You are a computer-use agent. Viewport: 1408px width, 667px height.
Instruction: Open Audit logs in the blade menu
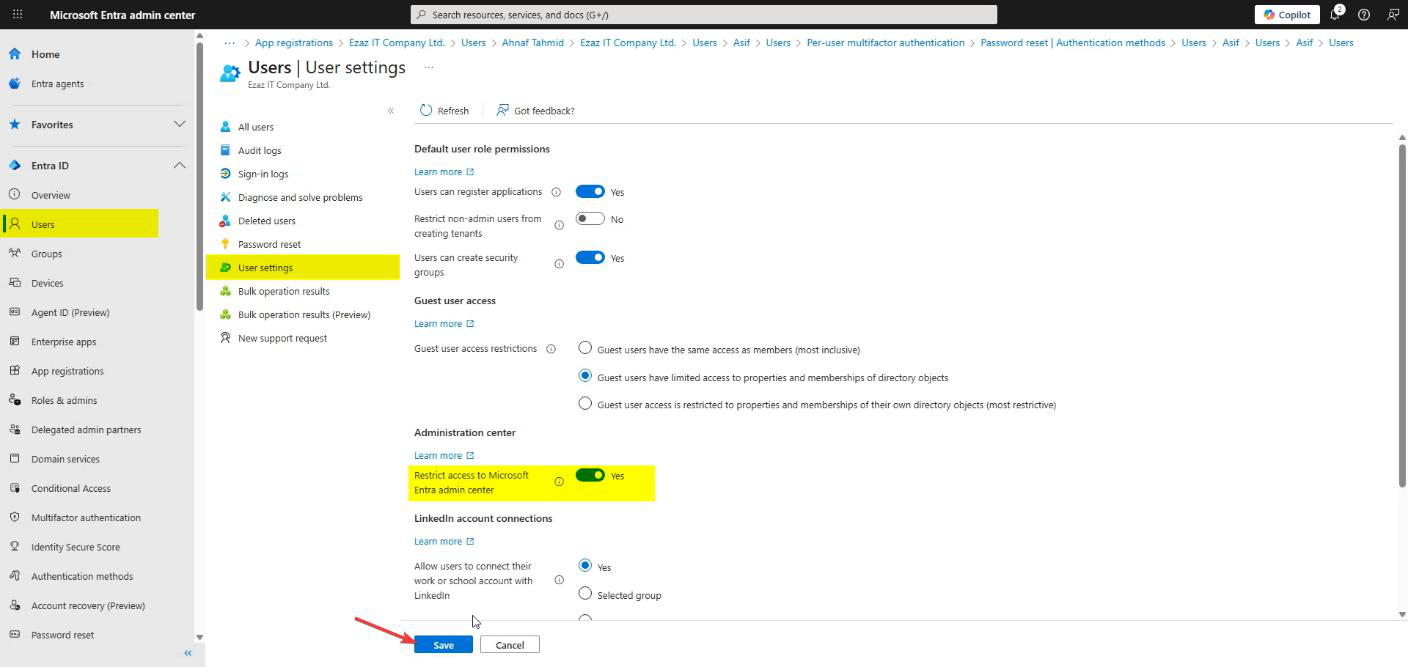pos(259,151)
